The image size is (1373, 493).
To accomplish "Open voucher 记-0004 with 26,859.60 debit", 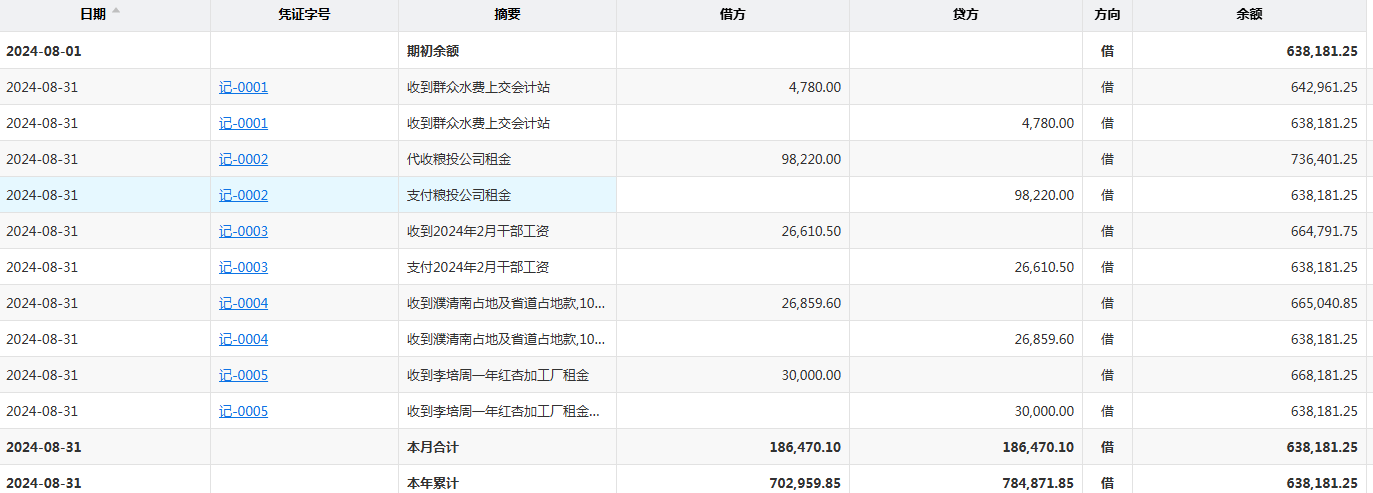I will pyautogui.click(x=243, y=304).
